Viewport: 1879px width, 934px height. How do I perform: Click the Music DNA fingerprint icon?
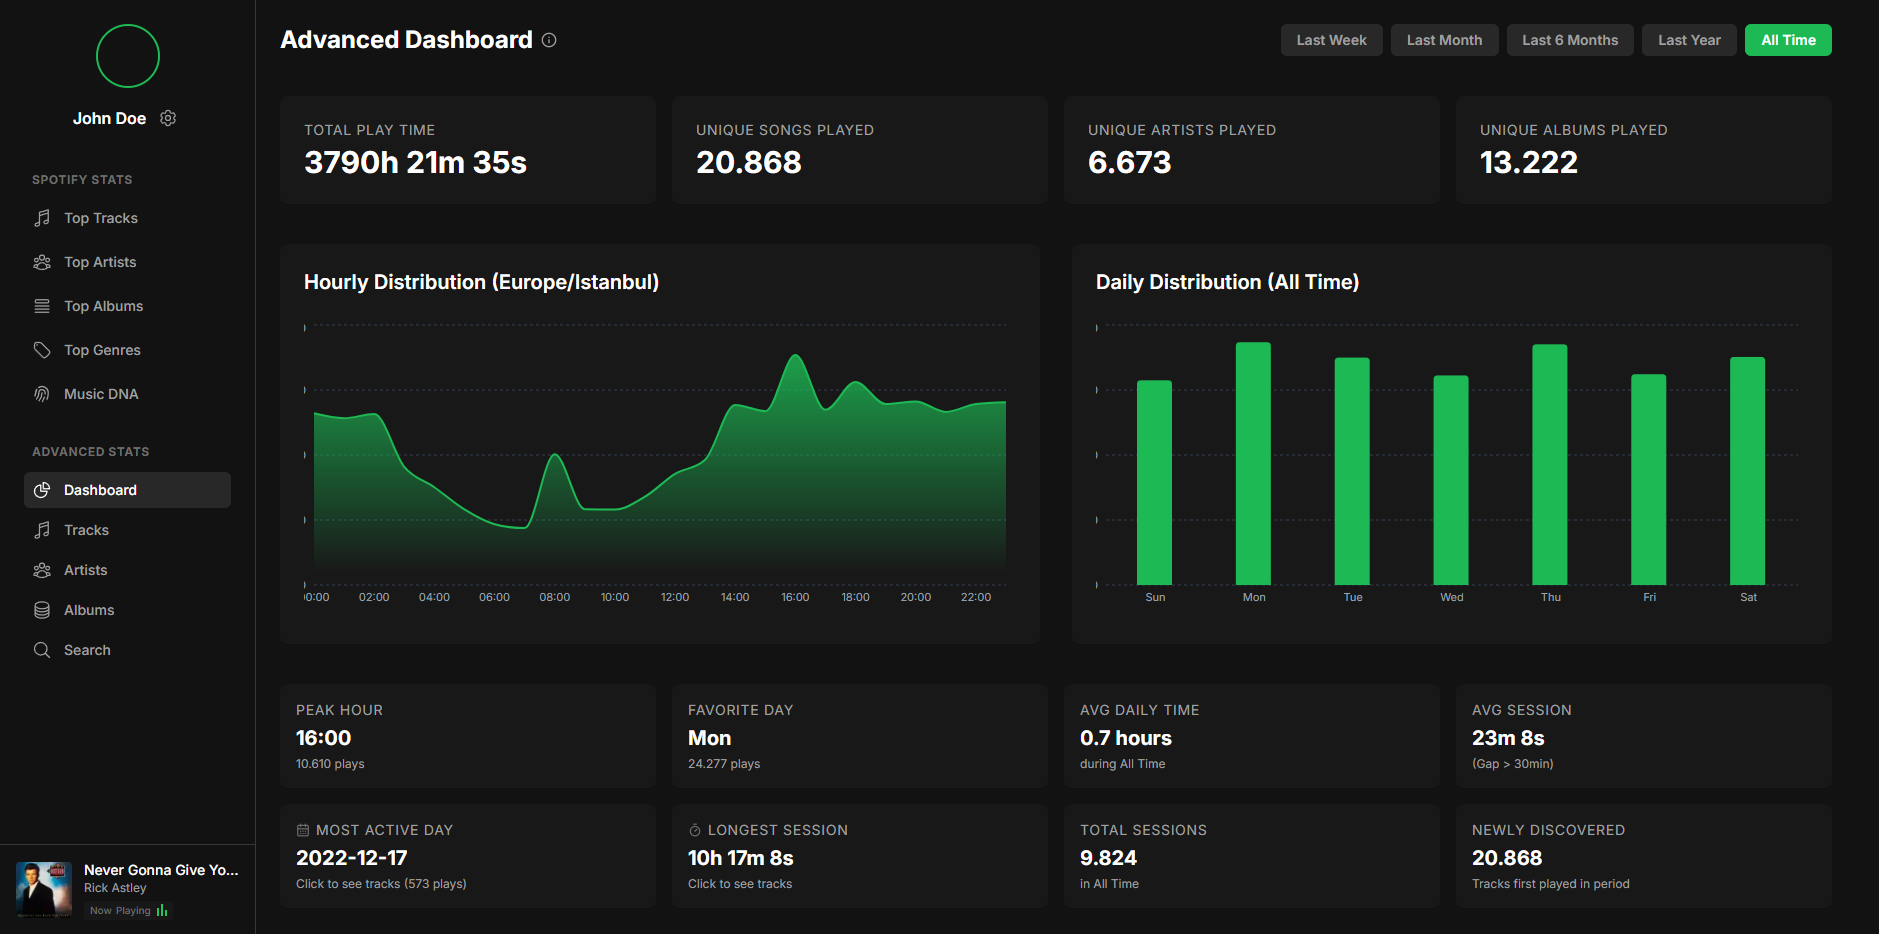pos(42,394)
